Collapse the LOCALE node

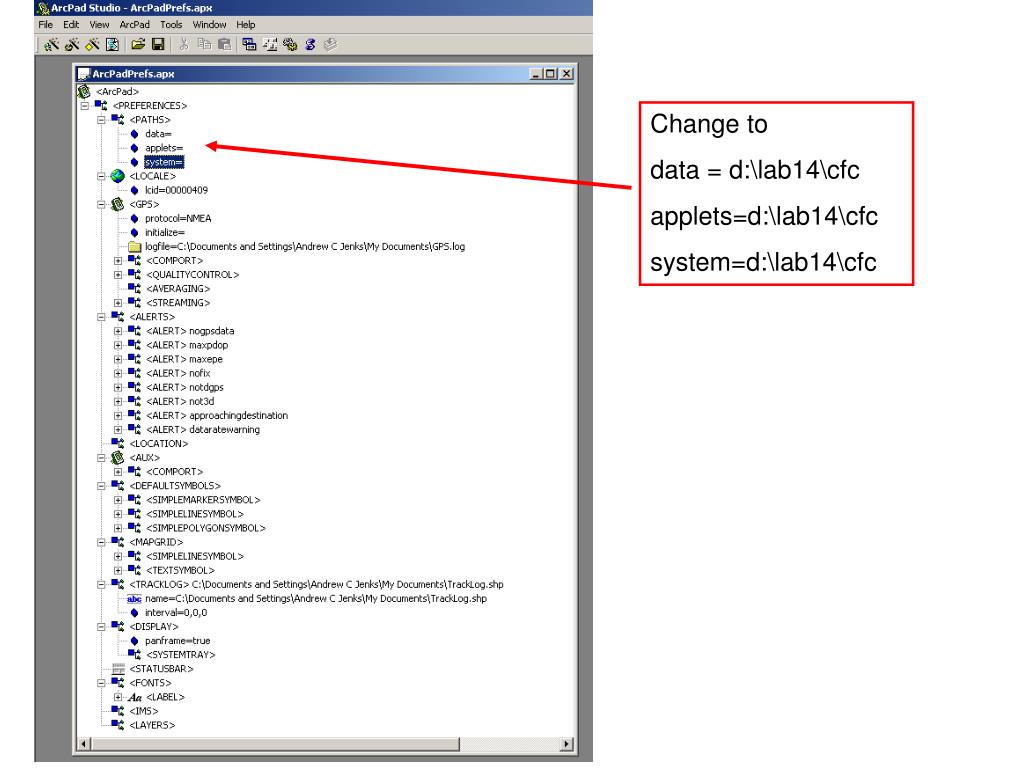[x=101, y=176]
